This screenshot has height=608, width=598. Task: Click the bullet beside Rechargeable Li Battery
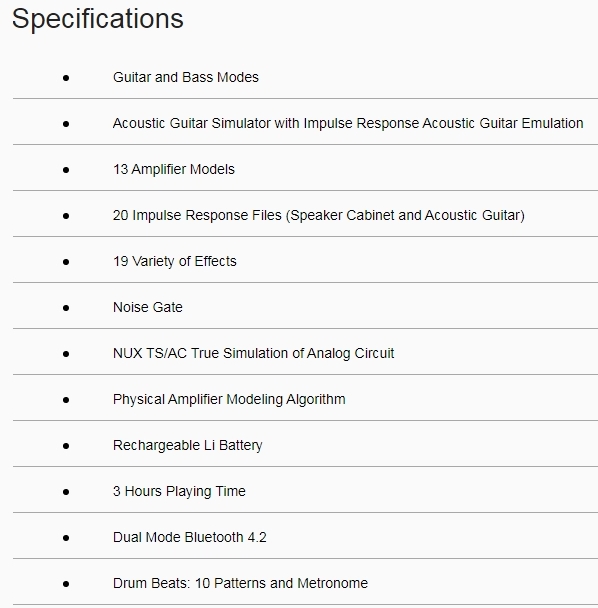click(x=66, y=446)
